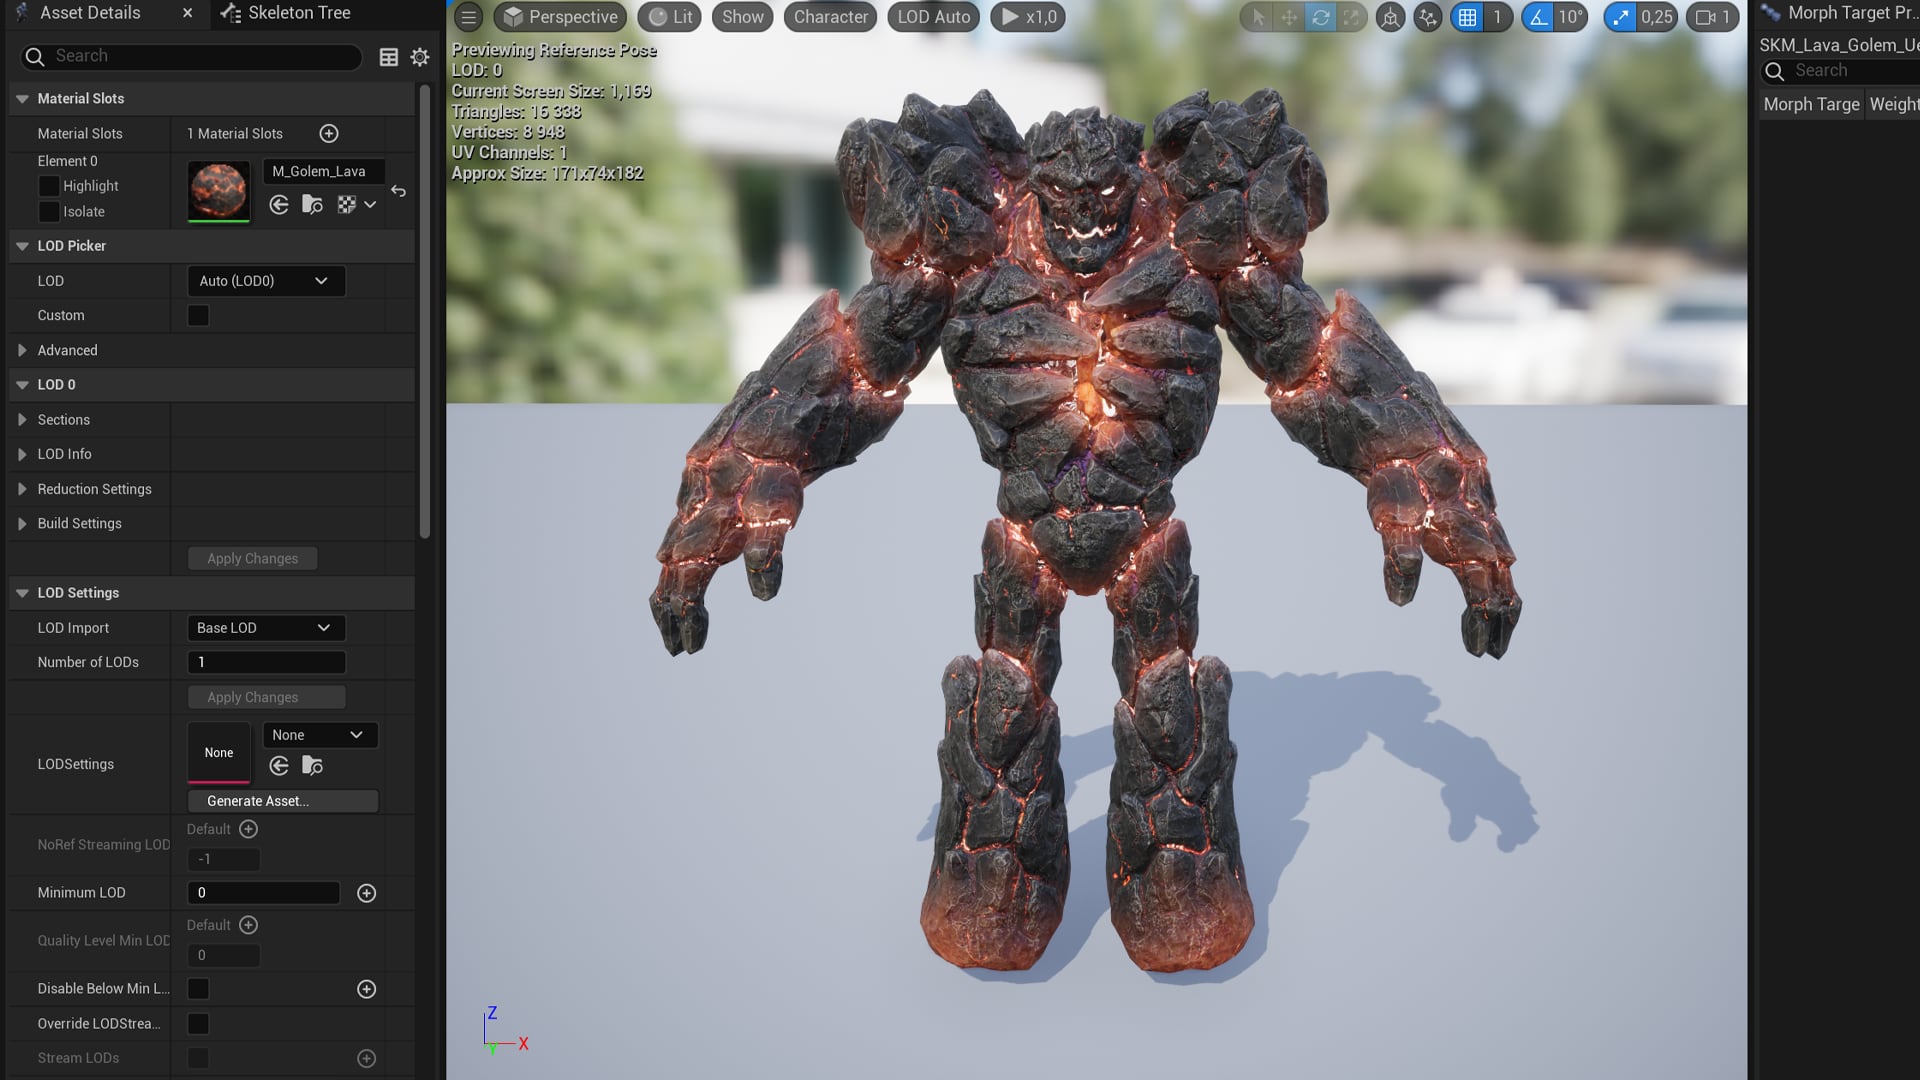
Task: Enable Highlight for Element 0 material
Action: pos(49,185)
